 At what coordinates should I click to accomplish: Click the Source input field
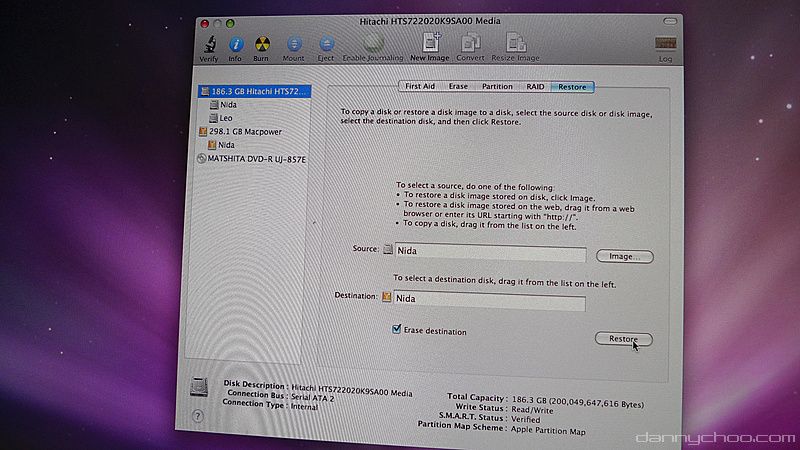point(490,252)
